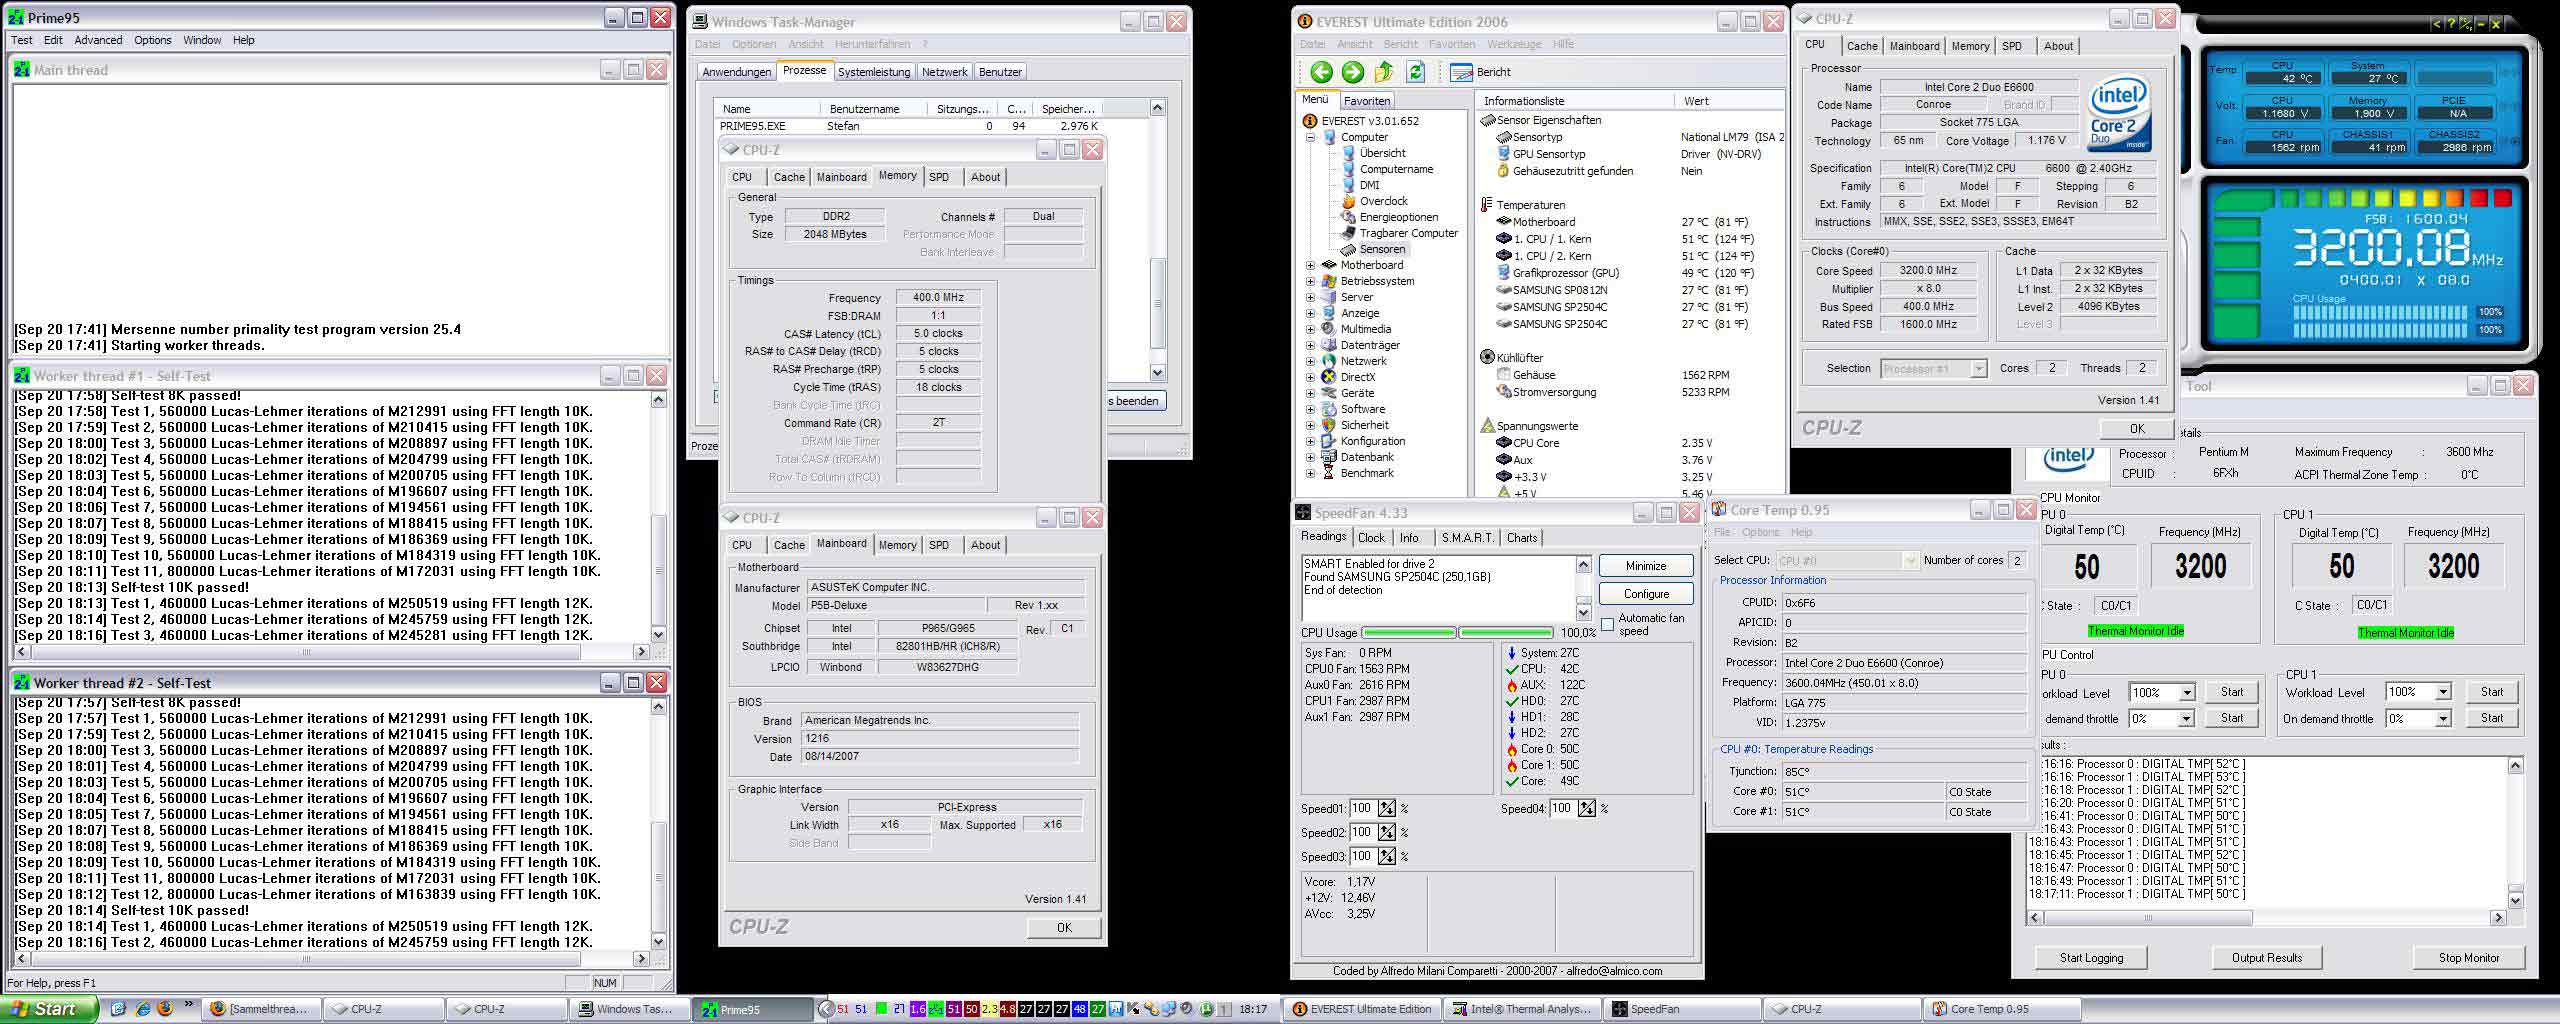Image resolution: width=2560 pixels, height=1024 pixels.
Task: Switch to Core Temp 0.95 taskbar button
Action: [2001, 1009]
